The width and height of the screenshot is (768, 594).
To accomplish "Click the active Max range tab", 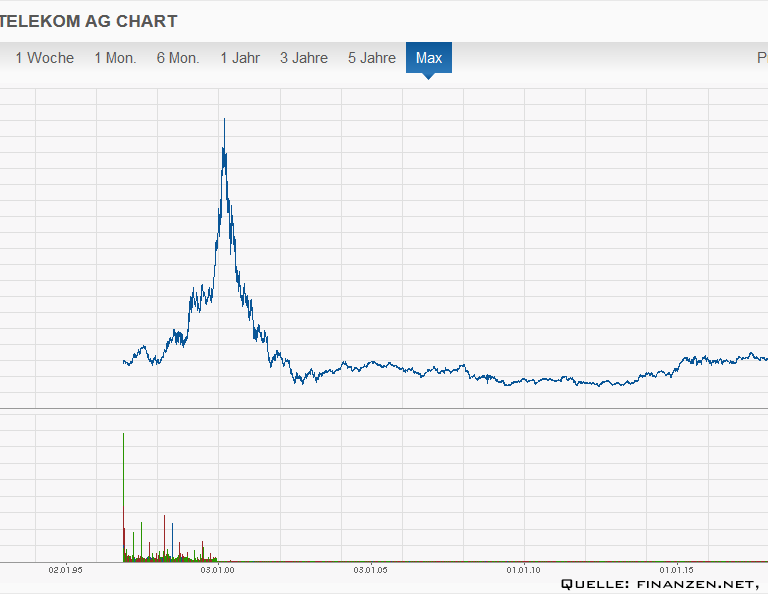I will tap(429, 58).
